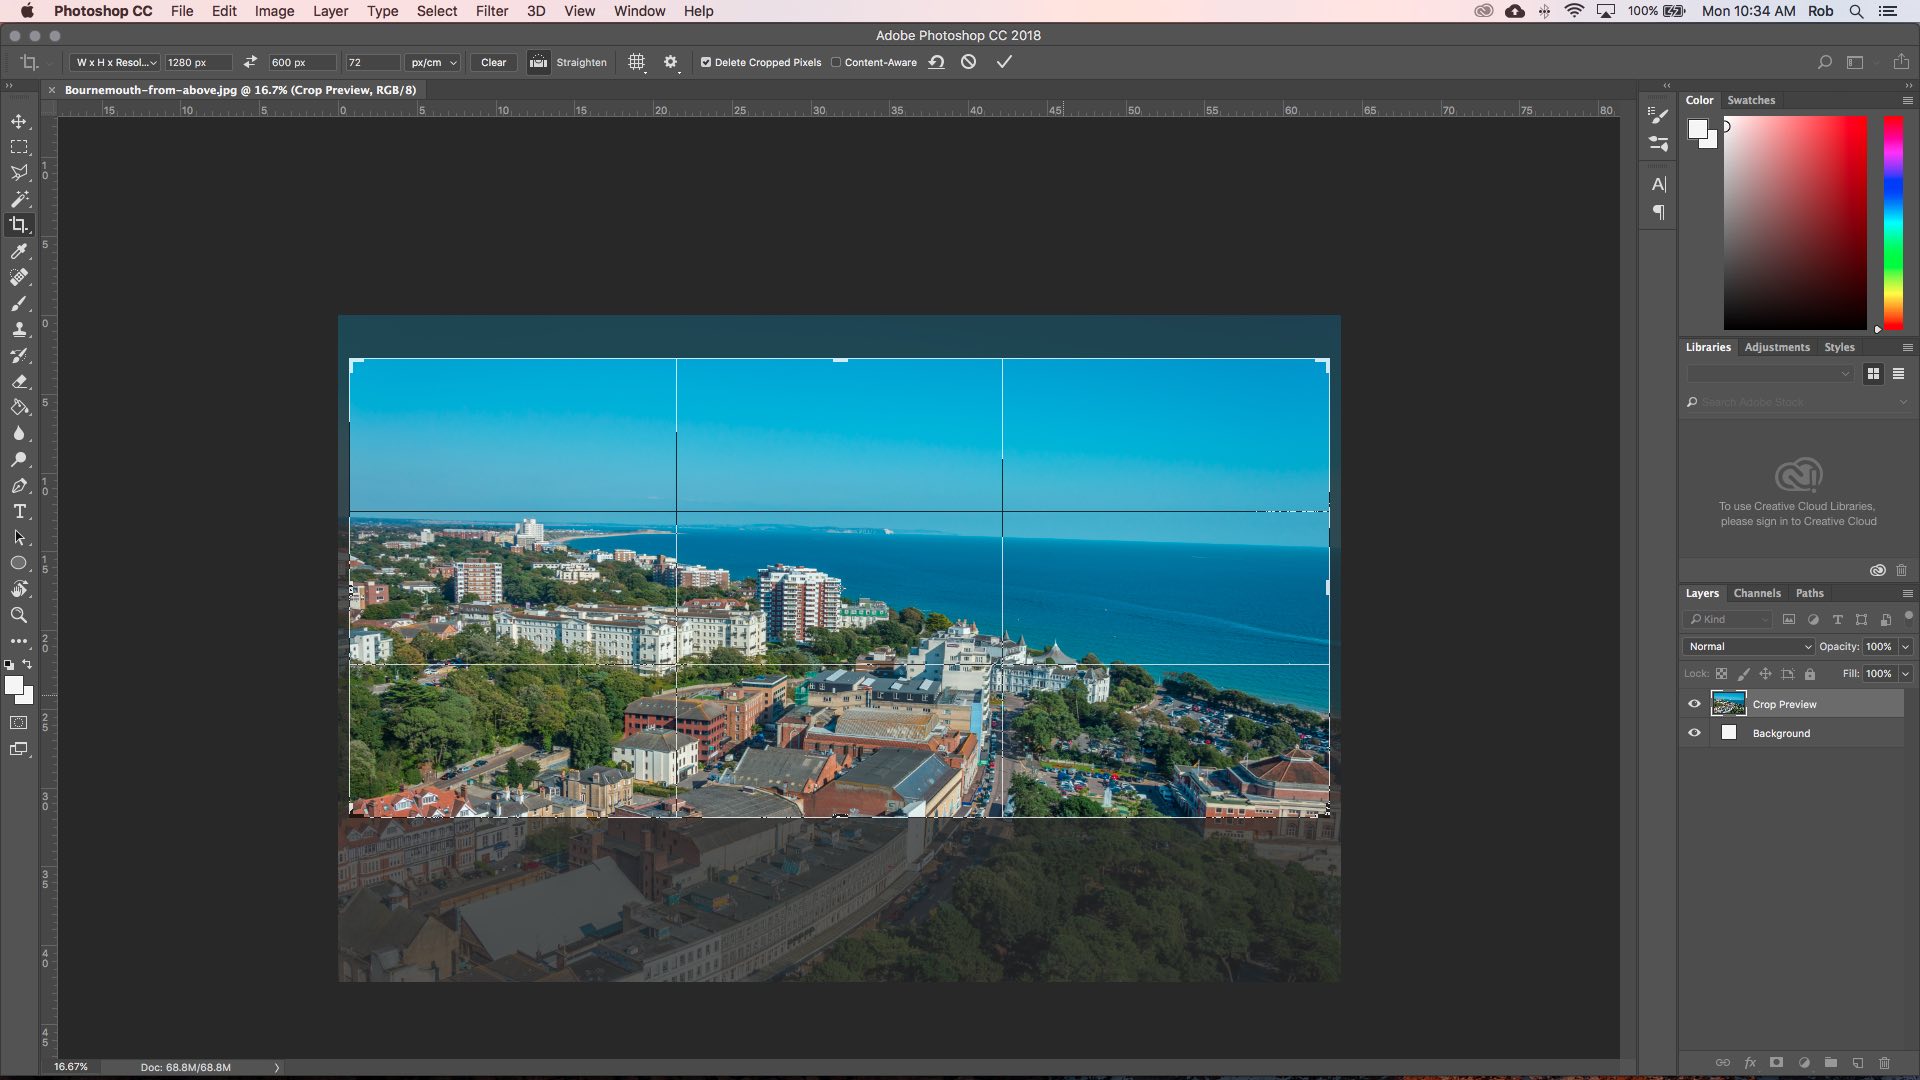The width and height of the screenshot is (1920, 1080).
Task: Open the W x H x Resolution preset dropdown
Action: click(x=116, y=62)
